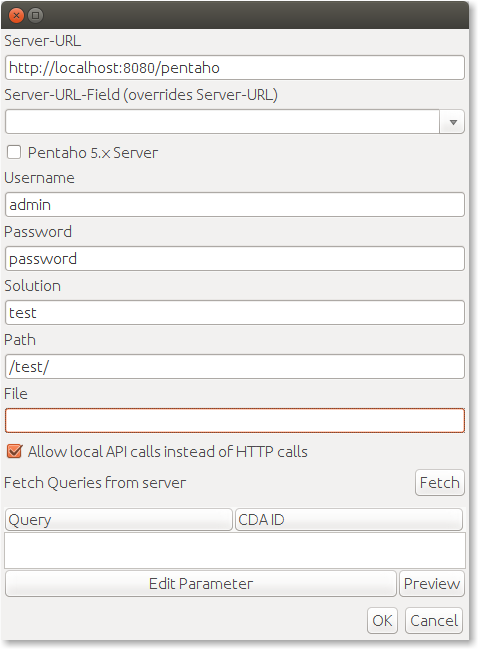This screenshot has height=649, width=478.
Task: Maximize the dialog using the title bar button
Action: [36, 16]
